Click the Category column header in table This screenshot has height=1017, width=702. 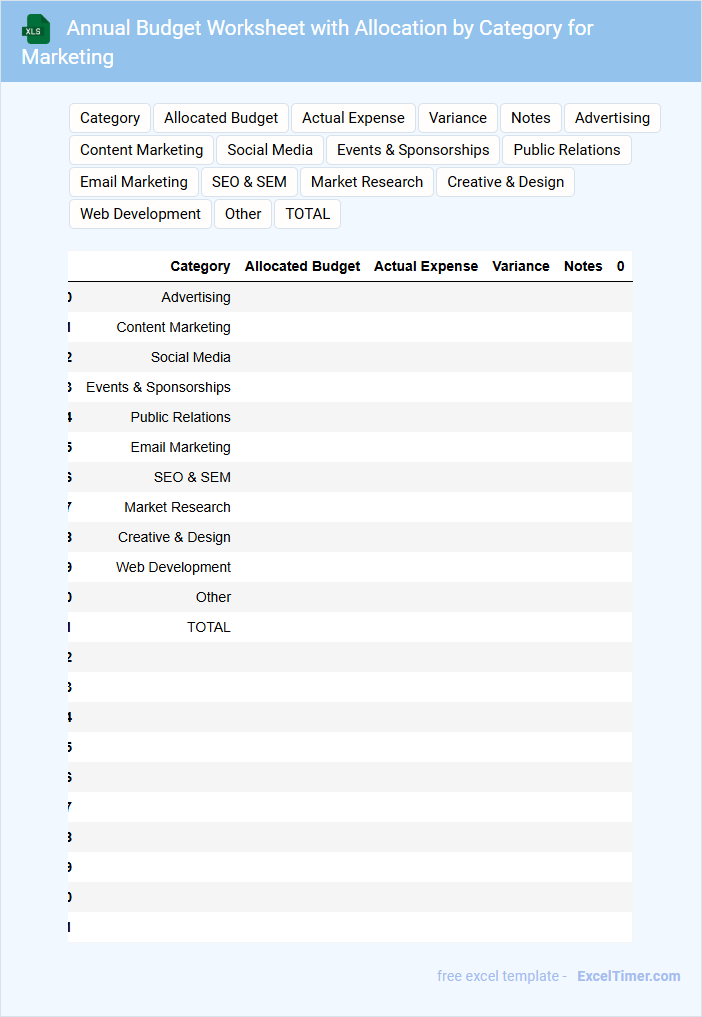[200, 267]
